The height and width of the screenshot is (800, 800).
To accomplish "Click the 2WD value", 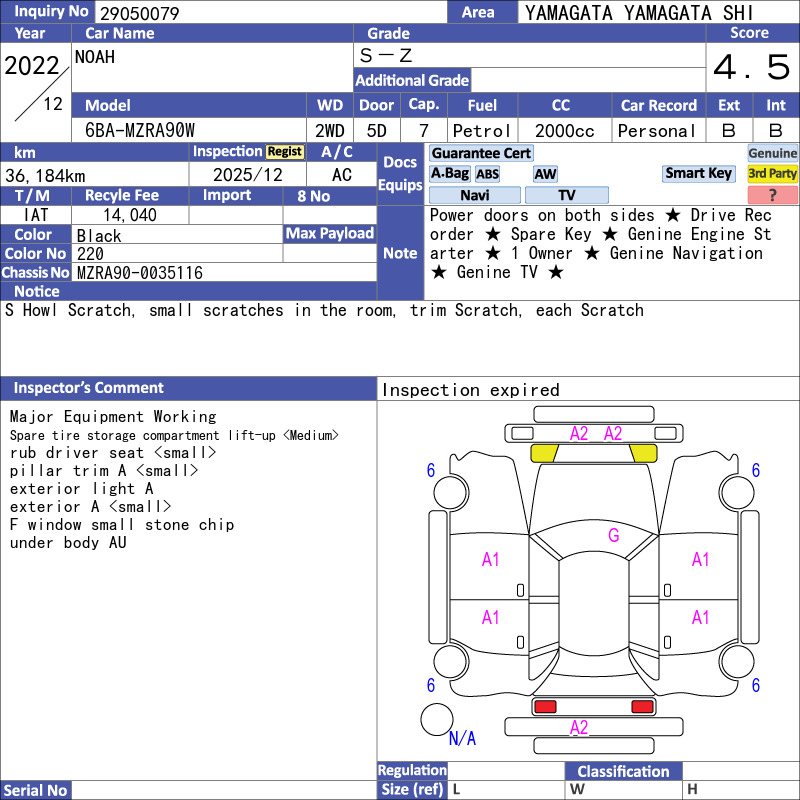I will pos(330,131).
